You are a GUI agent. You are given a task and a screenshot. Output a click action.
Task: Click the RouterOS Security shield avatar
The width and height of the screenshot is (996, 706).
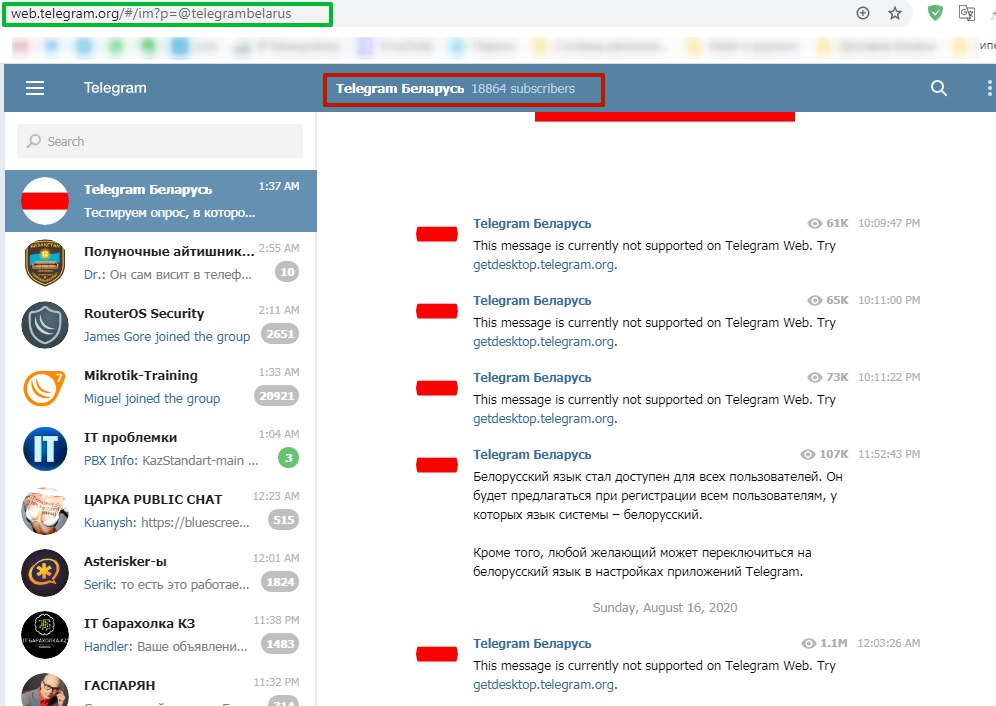click(45, 325)
